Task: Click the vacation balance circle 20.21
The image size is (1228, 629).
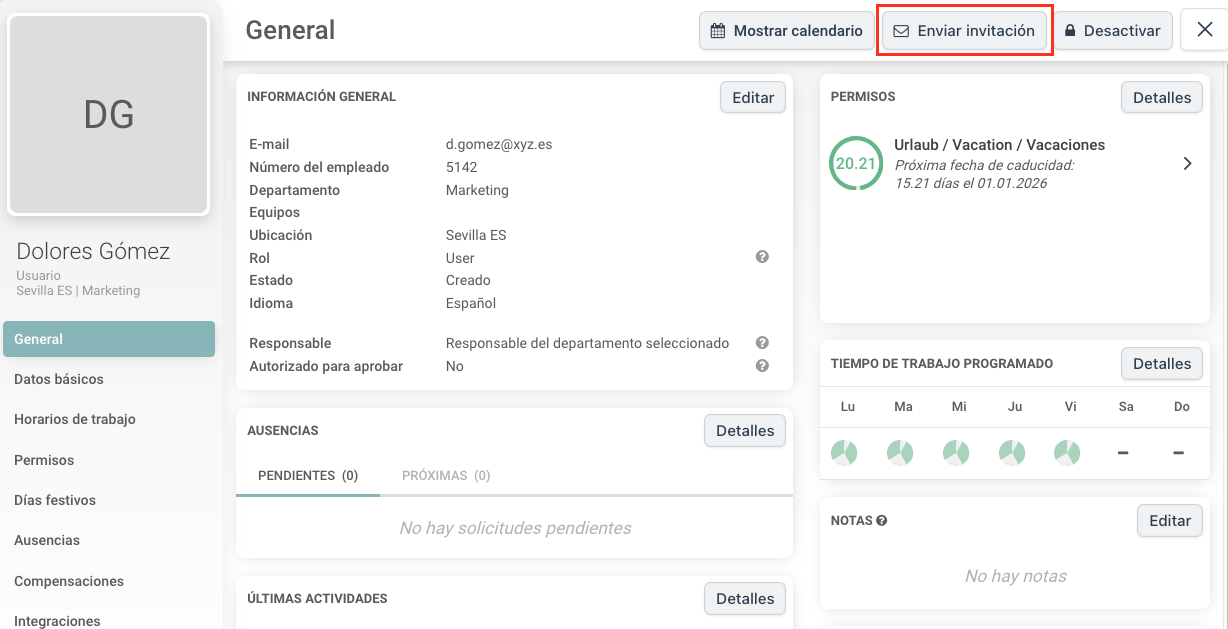Action: click(855, 163)
